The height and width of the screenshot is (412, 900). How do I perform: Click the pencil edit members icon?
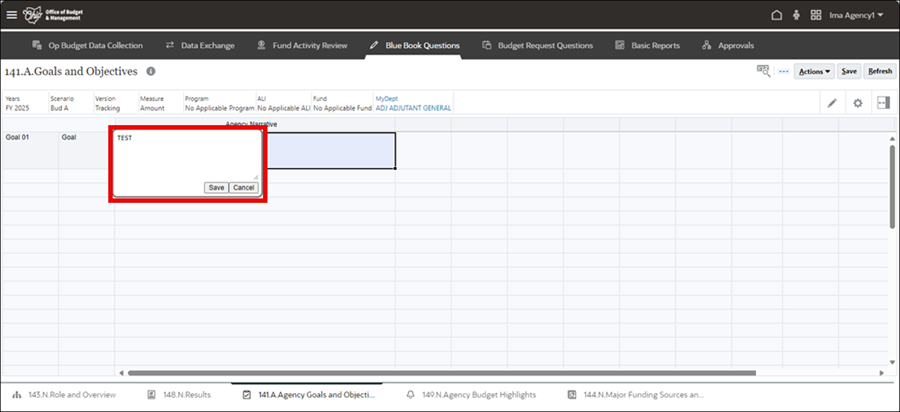(832, 103)
